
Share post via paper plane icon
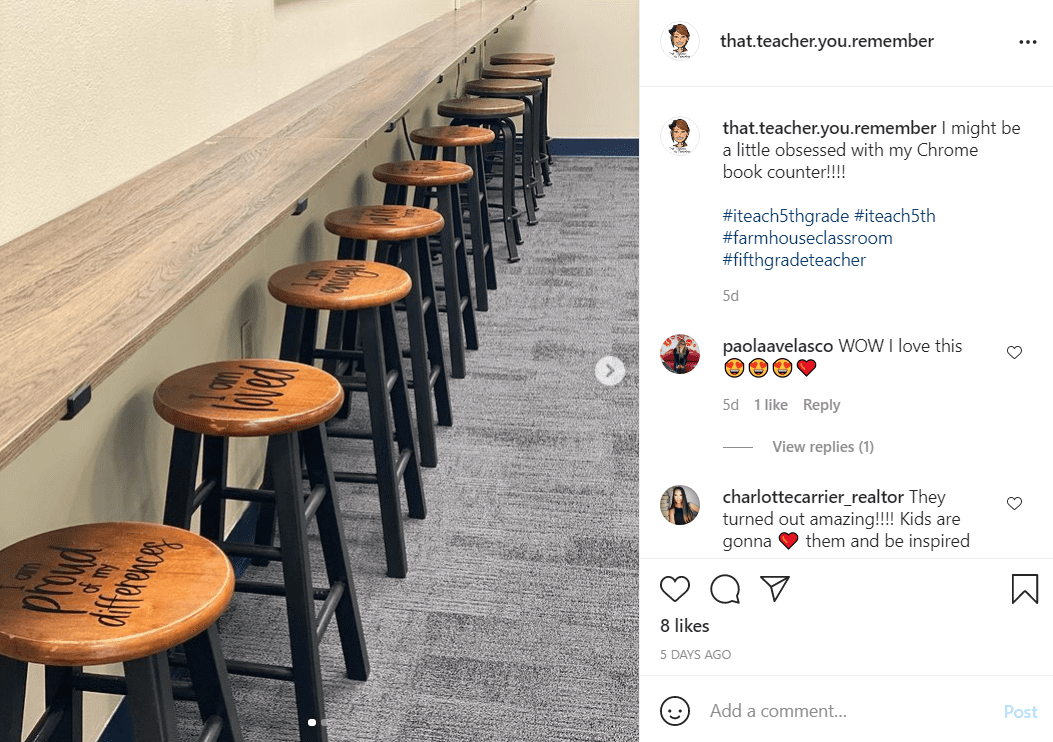[x=774, y=588]
